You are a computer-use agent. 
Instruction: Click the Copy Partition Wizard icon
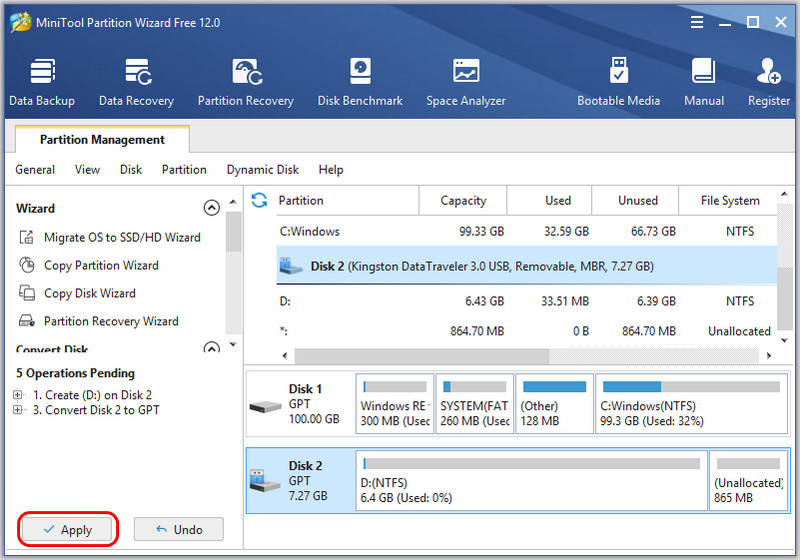click(27, 265)
